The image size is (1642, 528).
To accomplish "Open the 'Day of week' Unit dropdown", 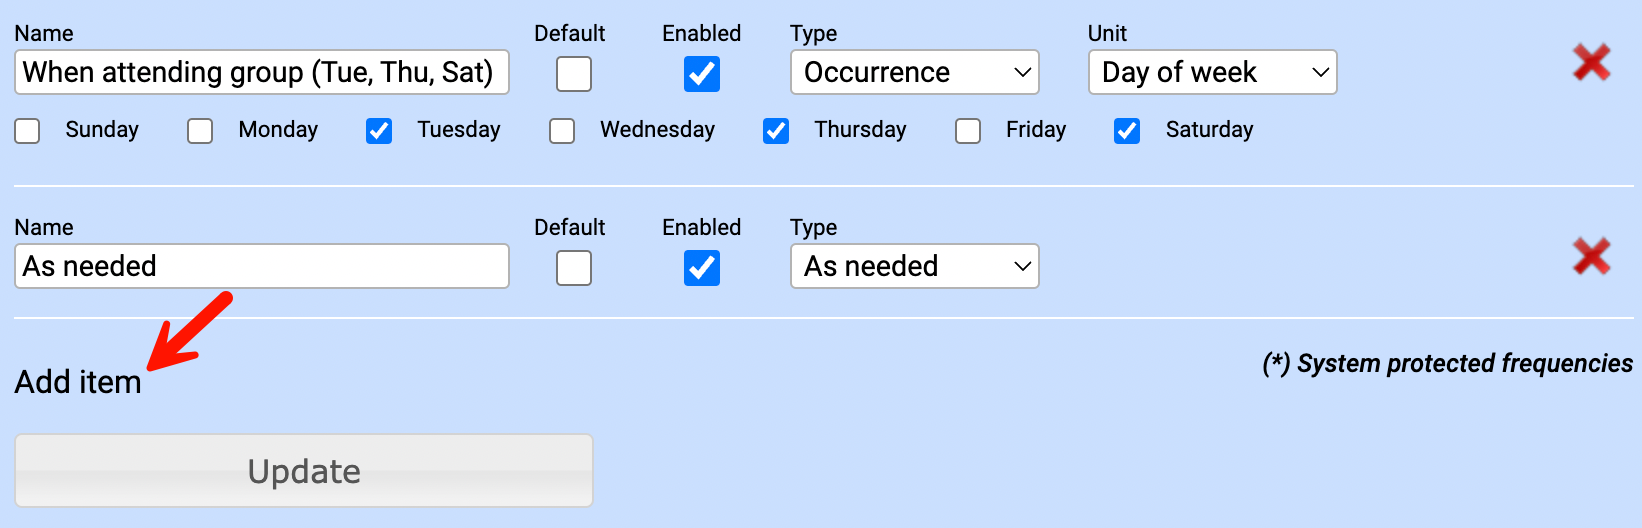I will click(1212, 73).
